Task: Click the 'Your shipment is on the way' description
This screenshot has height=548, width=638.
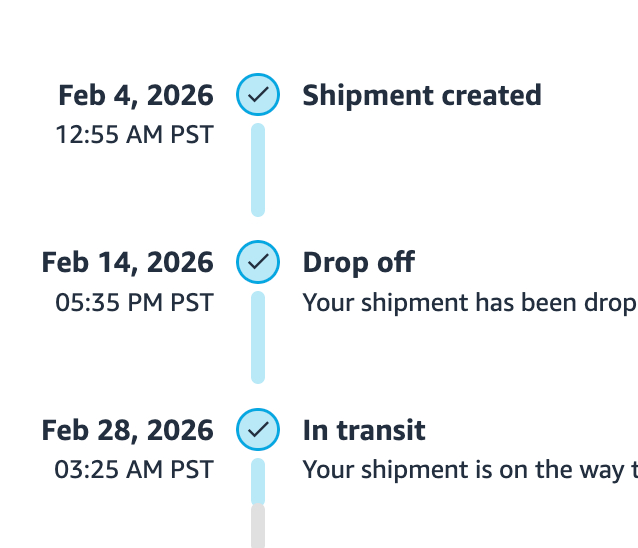Action: 469,469
